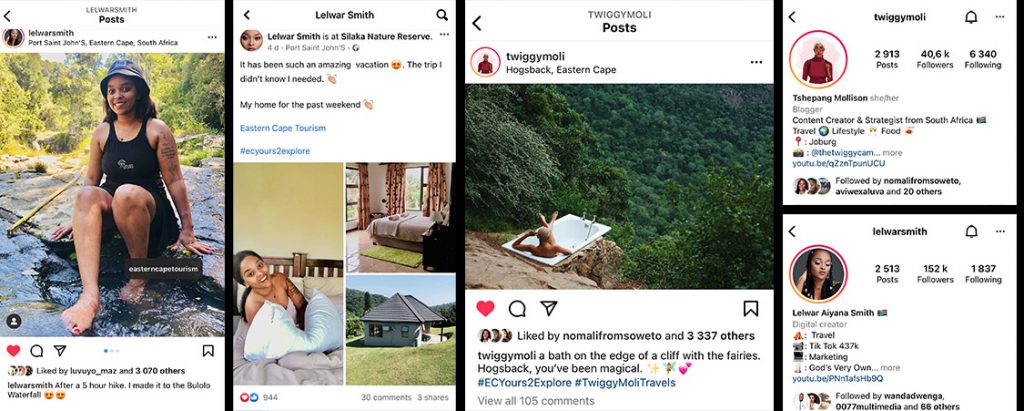Open twiggymoli's 40,6 k Followers list
Screen dimensions: 1024x411
pos(935,59)
